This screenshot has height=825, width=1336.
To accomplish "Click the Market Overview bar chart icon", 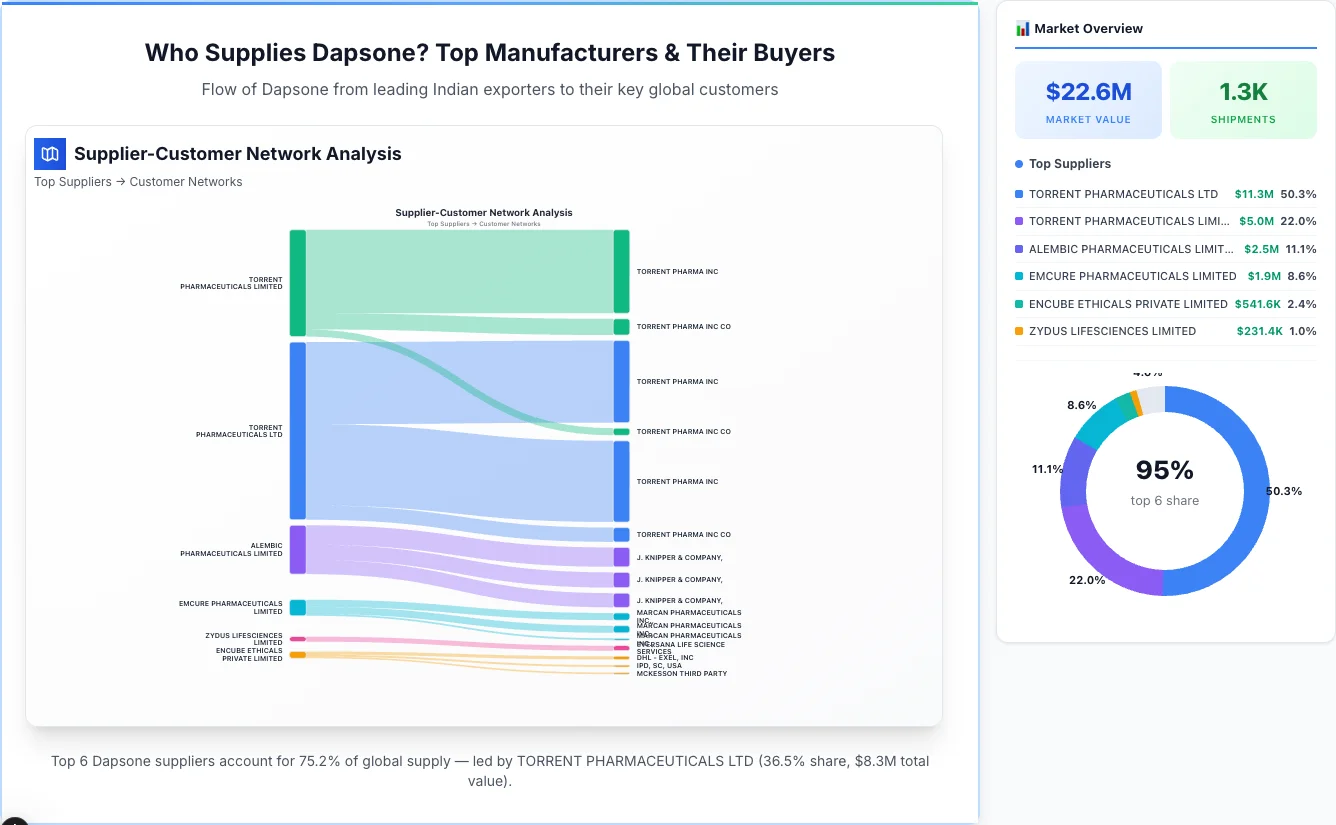I will pos(1022,29).
